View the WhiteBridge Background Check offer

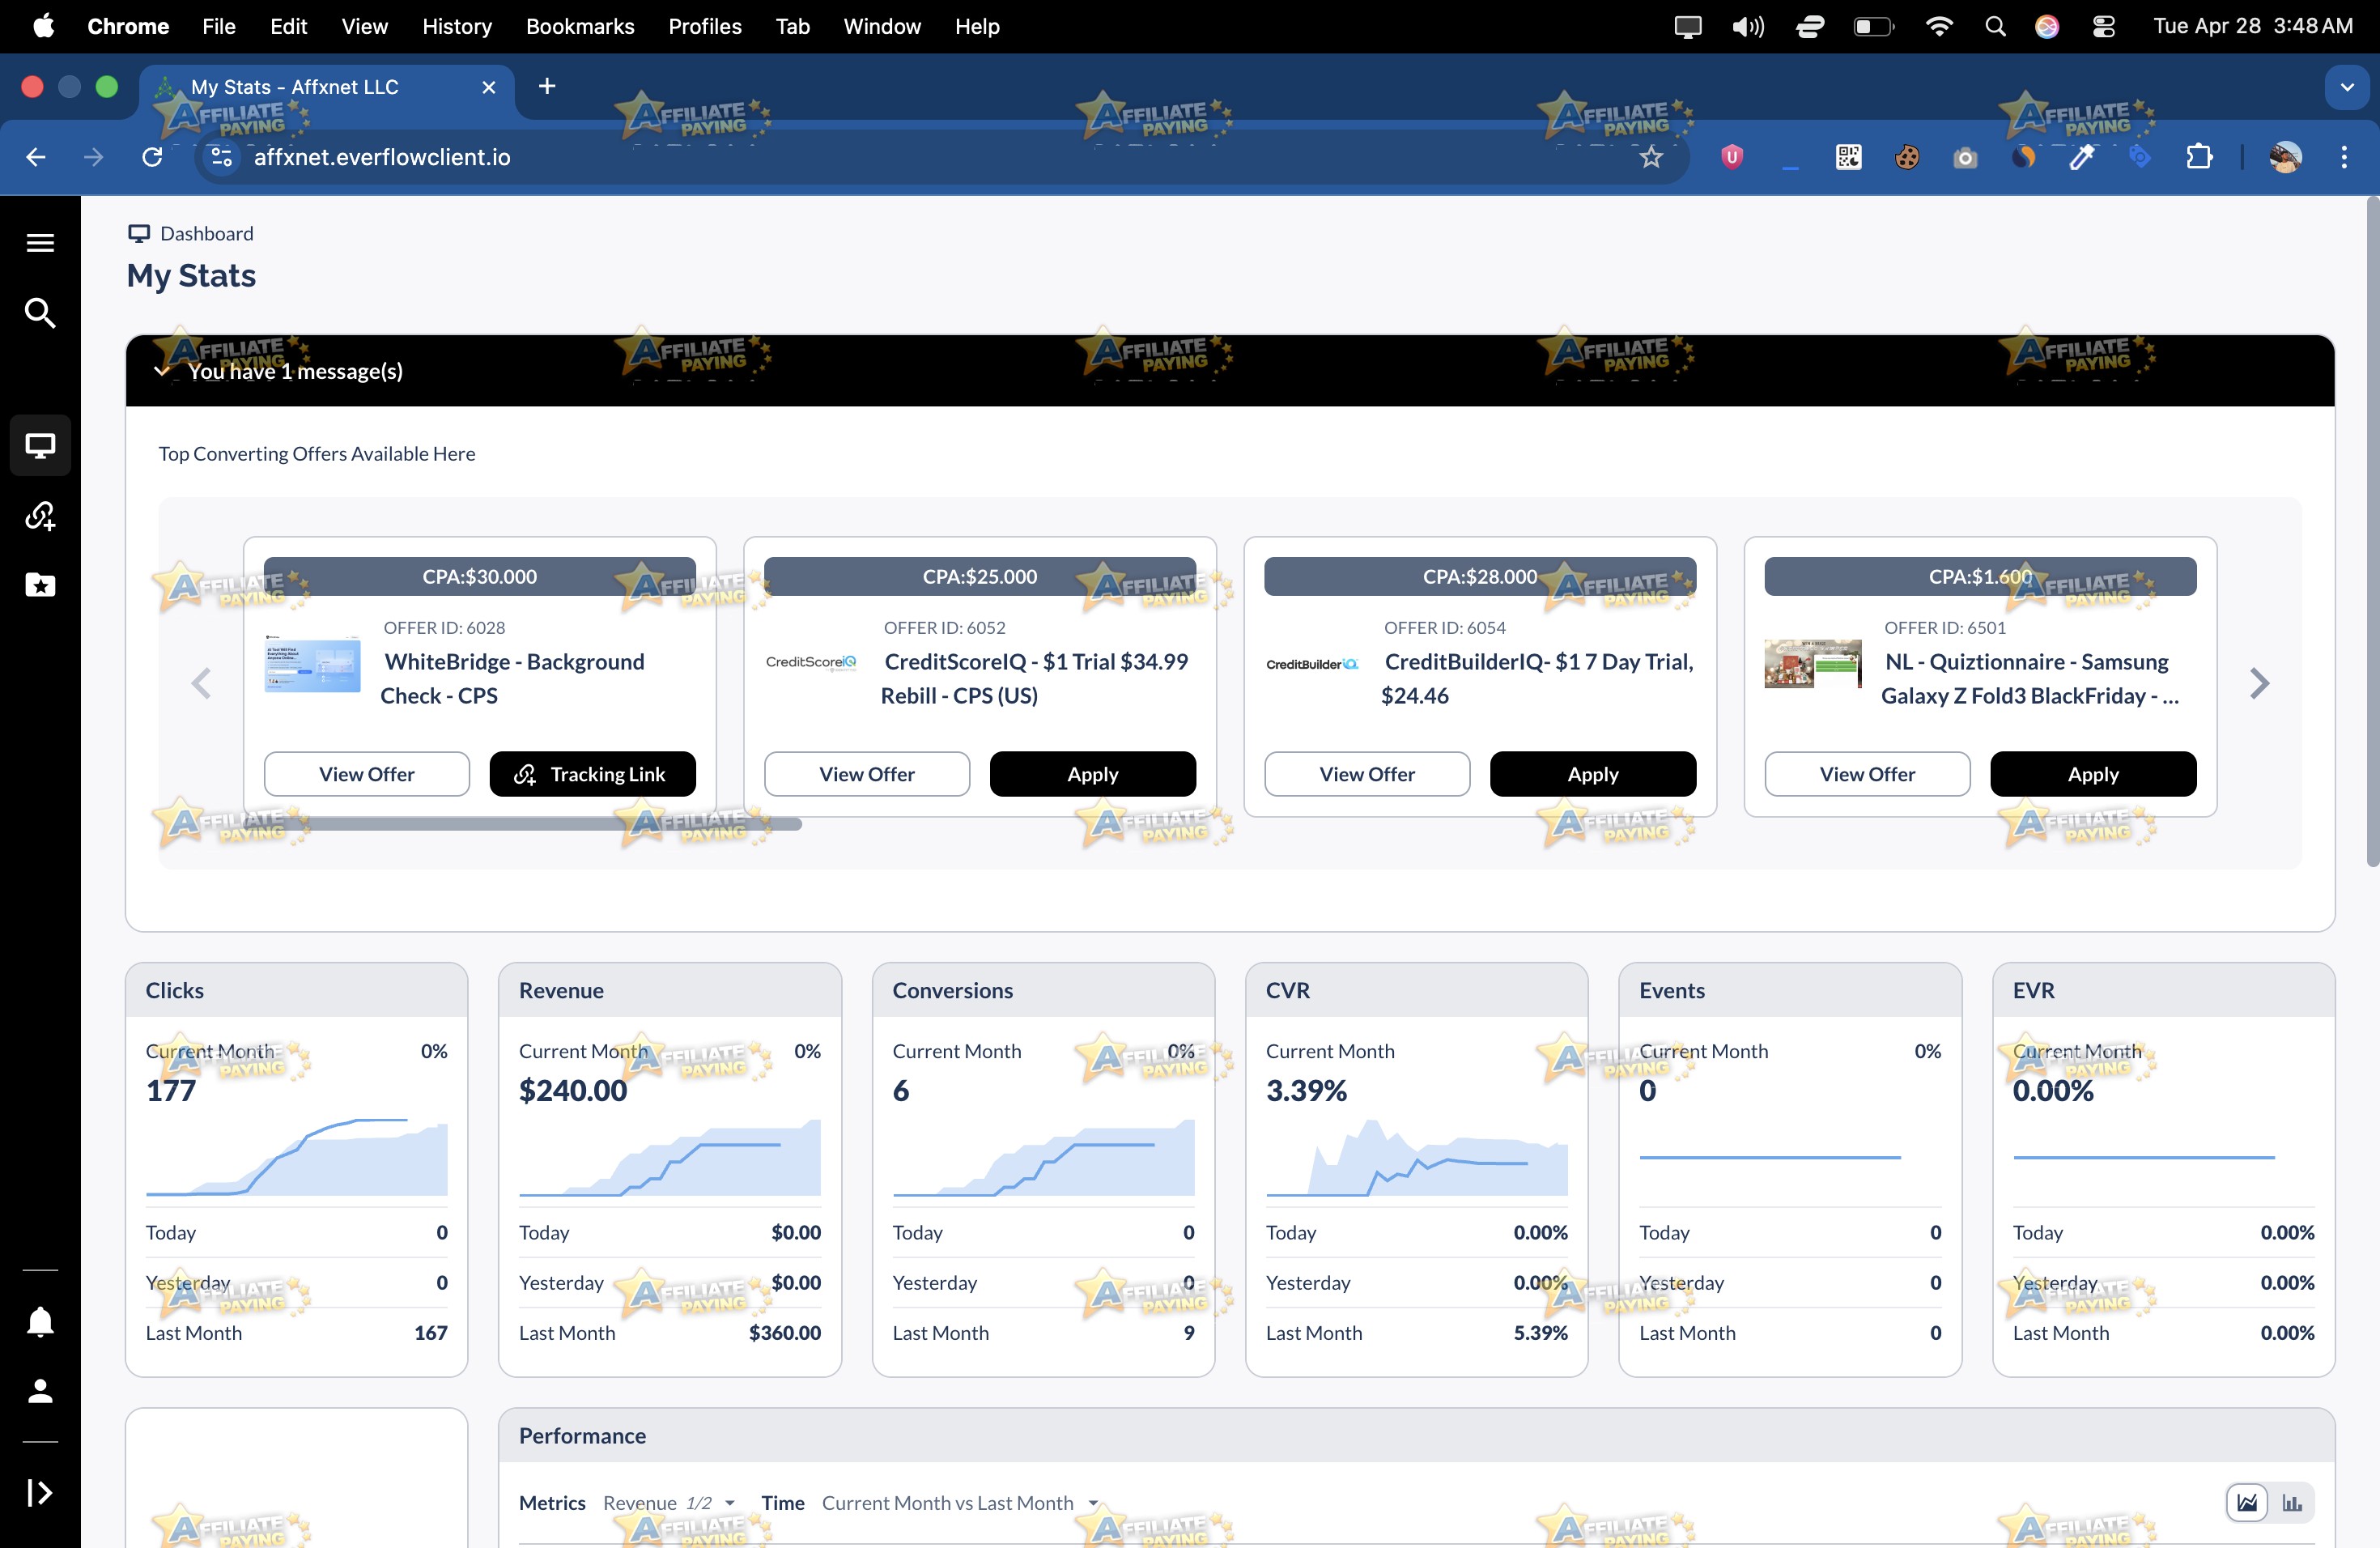(x=367, y=774)
